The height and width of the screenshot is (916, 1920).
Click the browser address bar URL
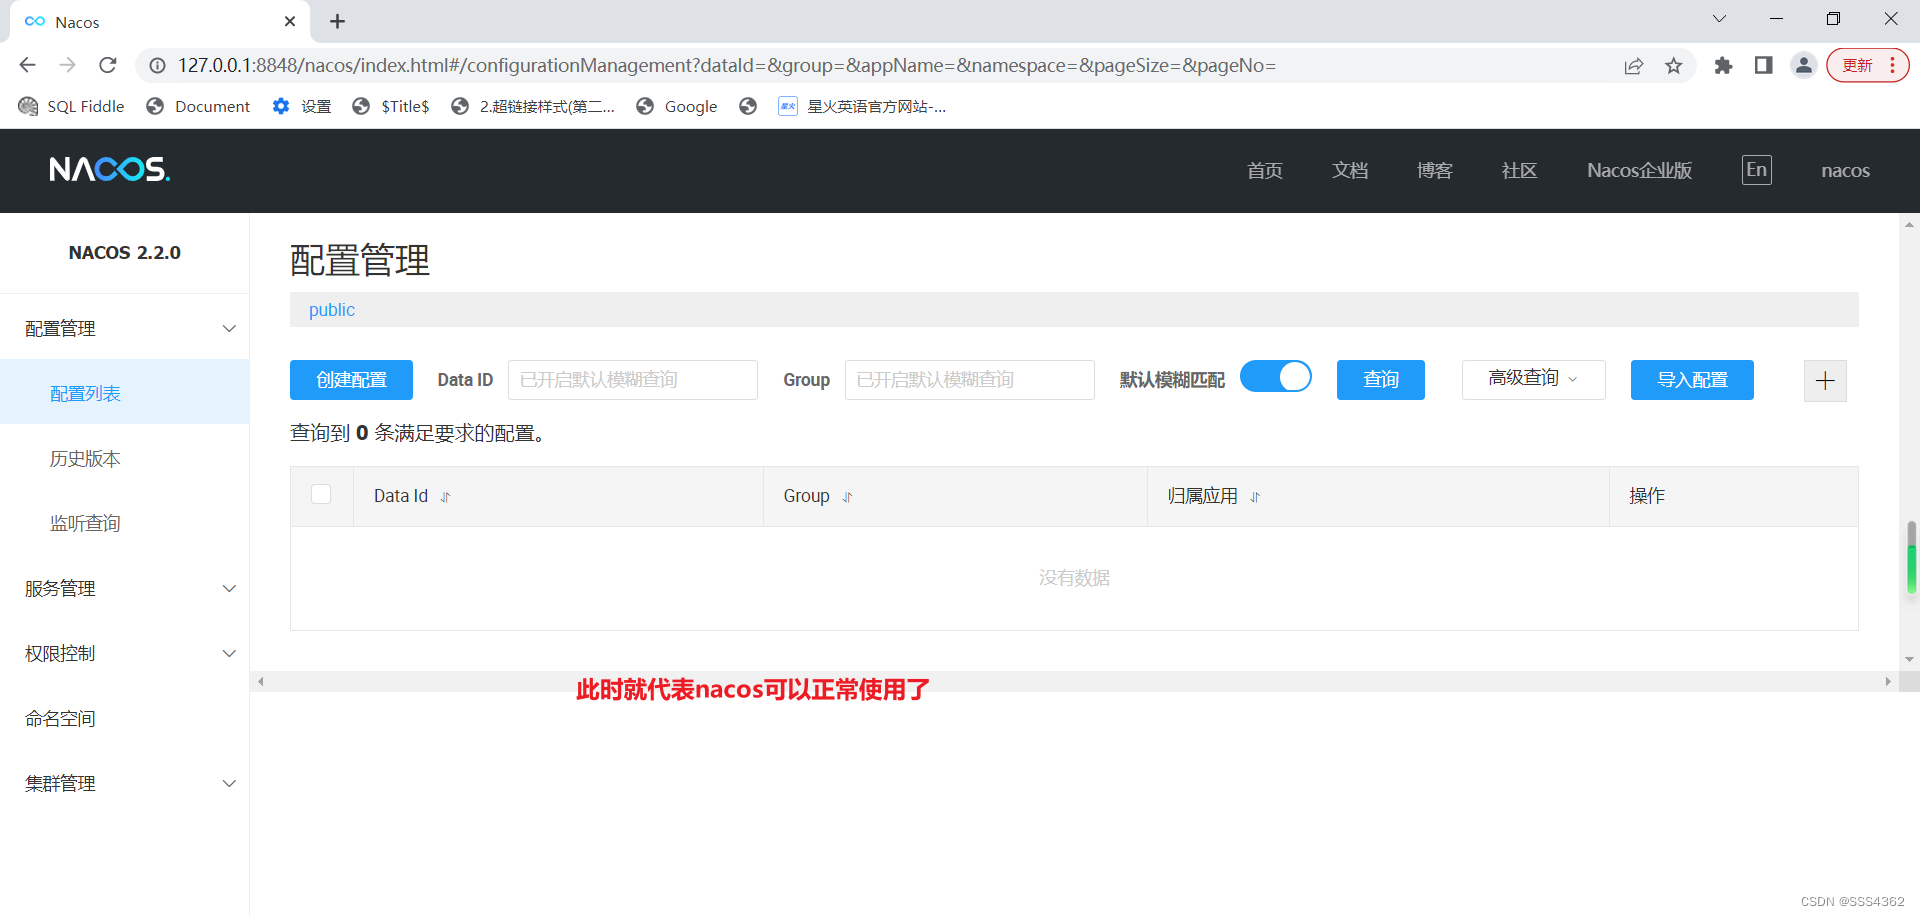[727, 66]
